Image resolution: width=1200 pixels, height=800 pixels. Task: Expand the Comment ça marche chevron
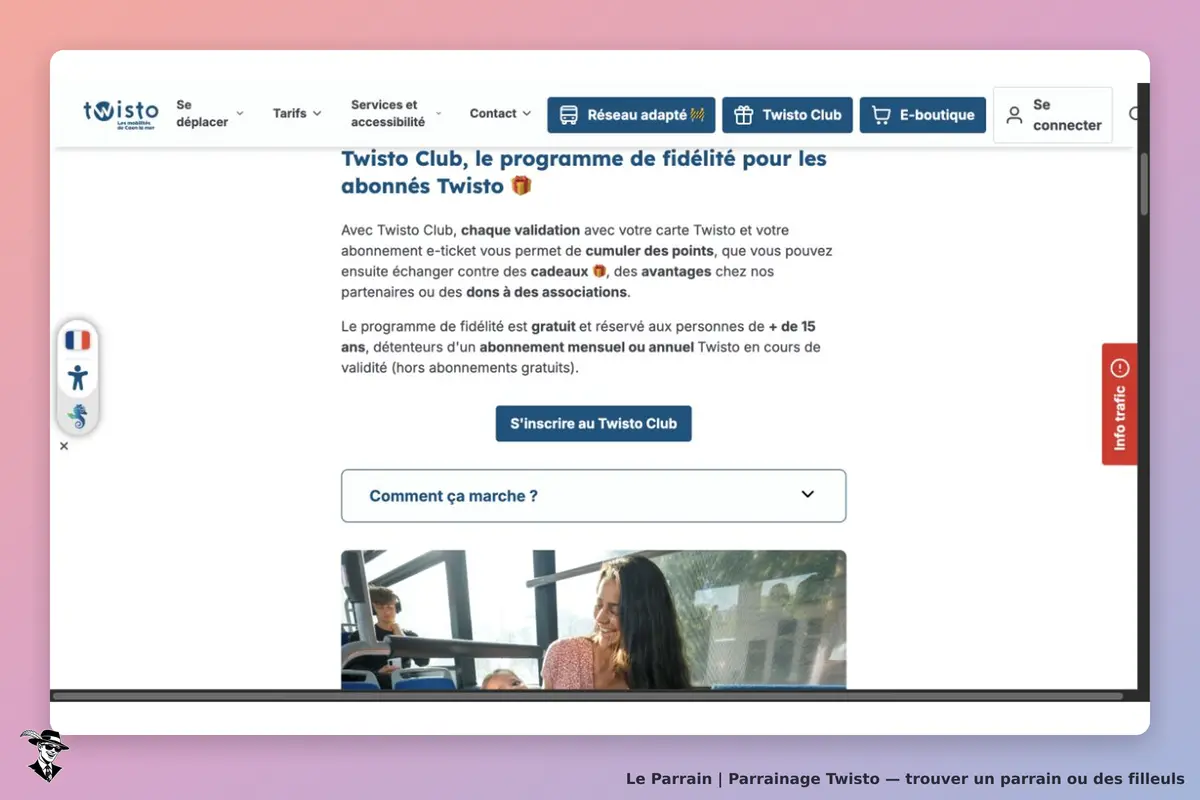click(x=808, y=494)
